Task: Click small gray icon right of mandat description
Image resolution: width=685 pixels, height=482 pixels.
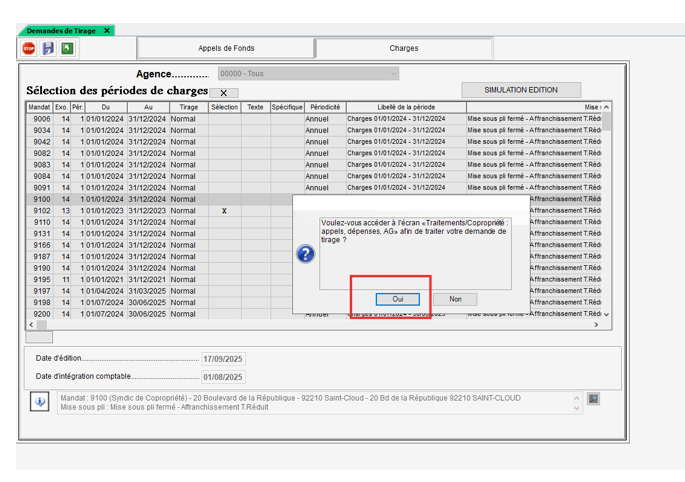Action: pos(593,399)
